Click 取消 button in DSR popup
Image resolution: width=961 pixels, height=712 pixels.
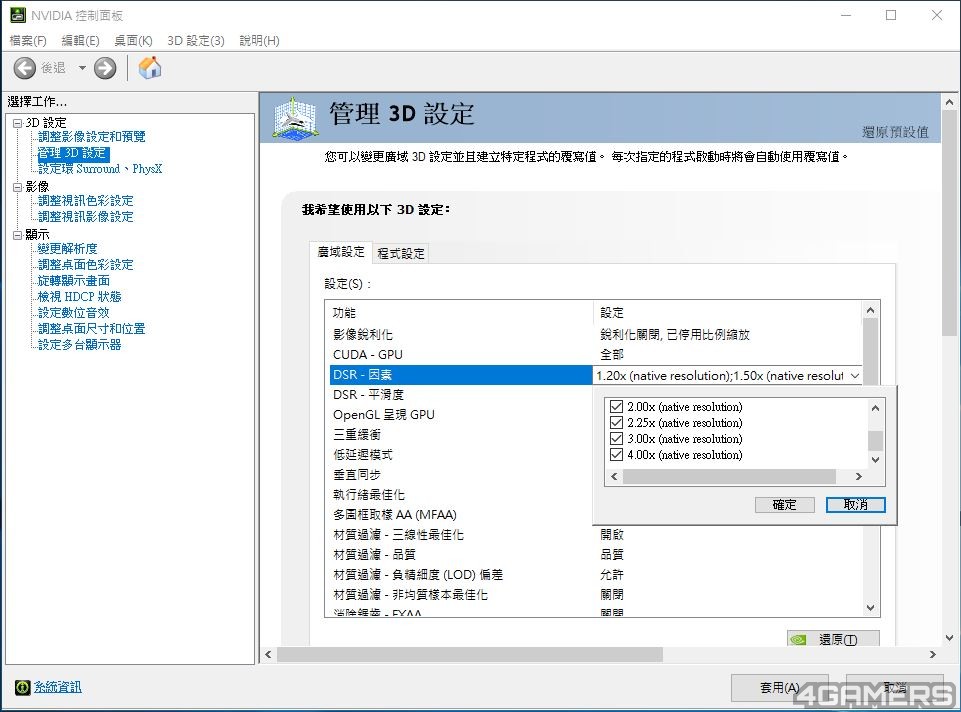click(856, 505)
